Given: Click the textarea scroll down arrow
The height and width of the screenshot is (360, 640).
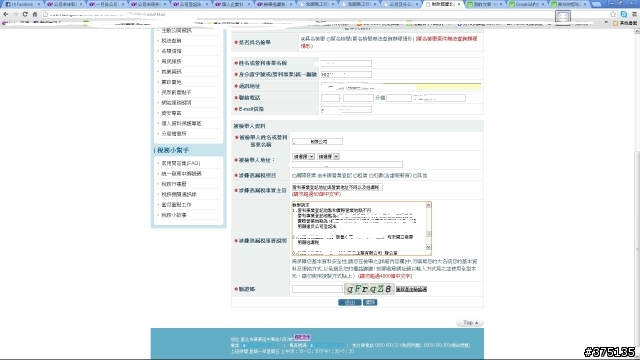Looking at the screenshot, I should click(428, 247).
